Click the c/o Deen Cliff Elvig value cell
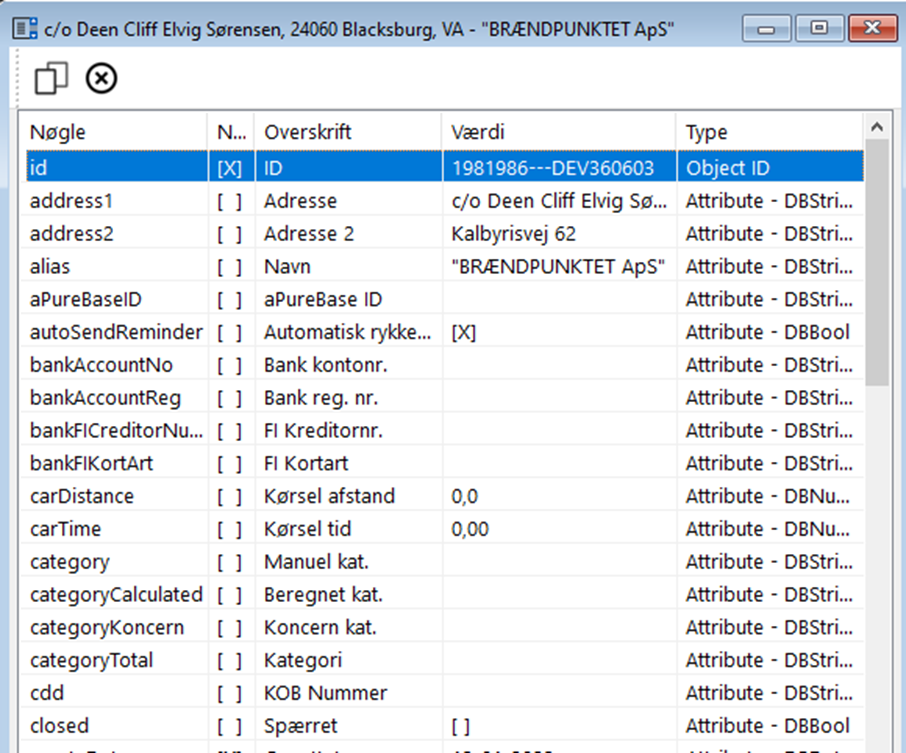Screen dimensions: 906x753 click(x=559, y=201)
